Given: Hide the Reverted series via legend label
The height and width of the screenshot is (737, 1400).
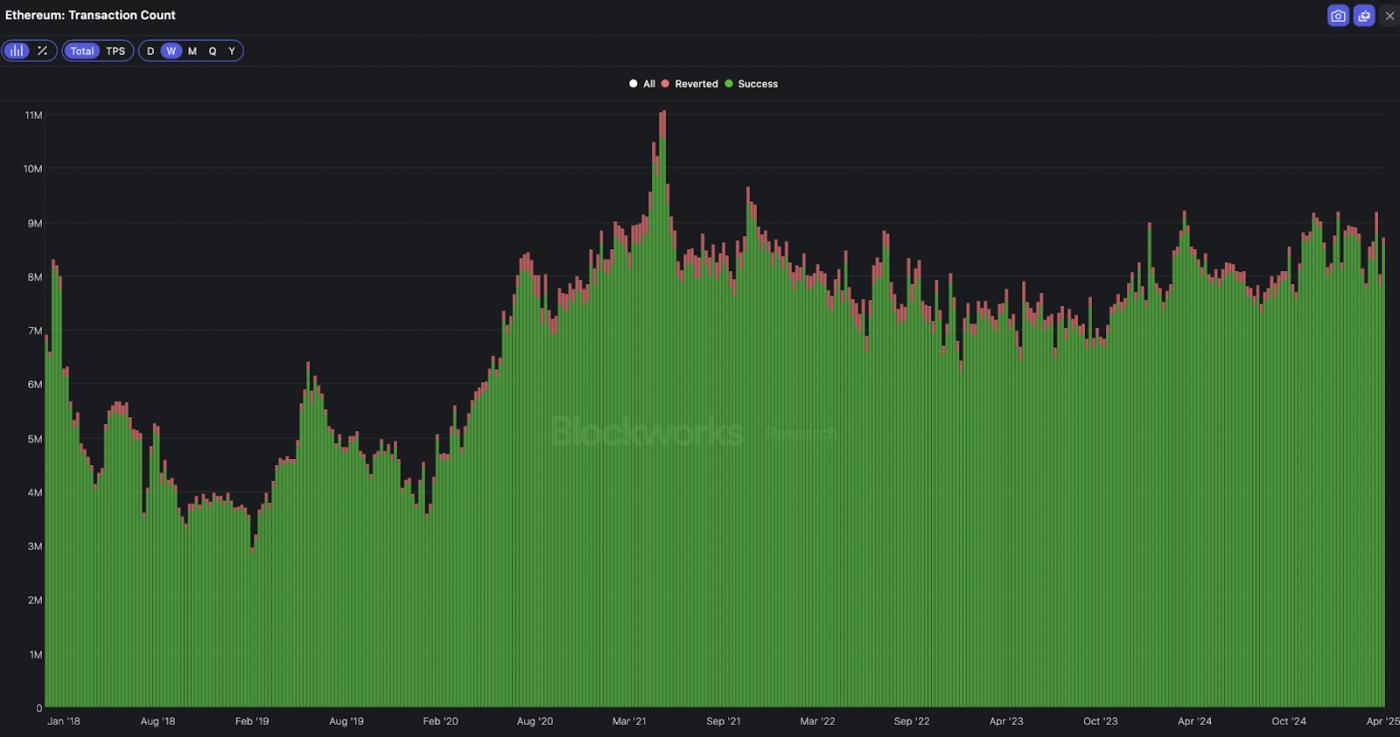Looking at the screenshot, I should click(696, 84).
